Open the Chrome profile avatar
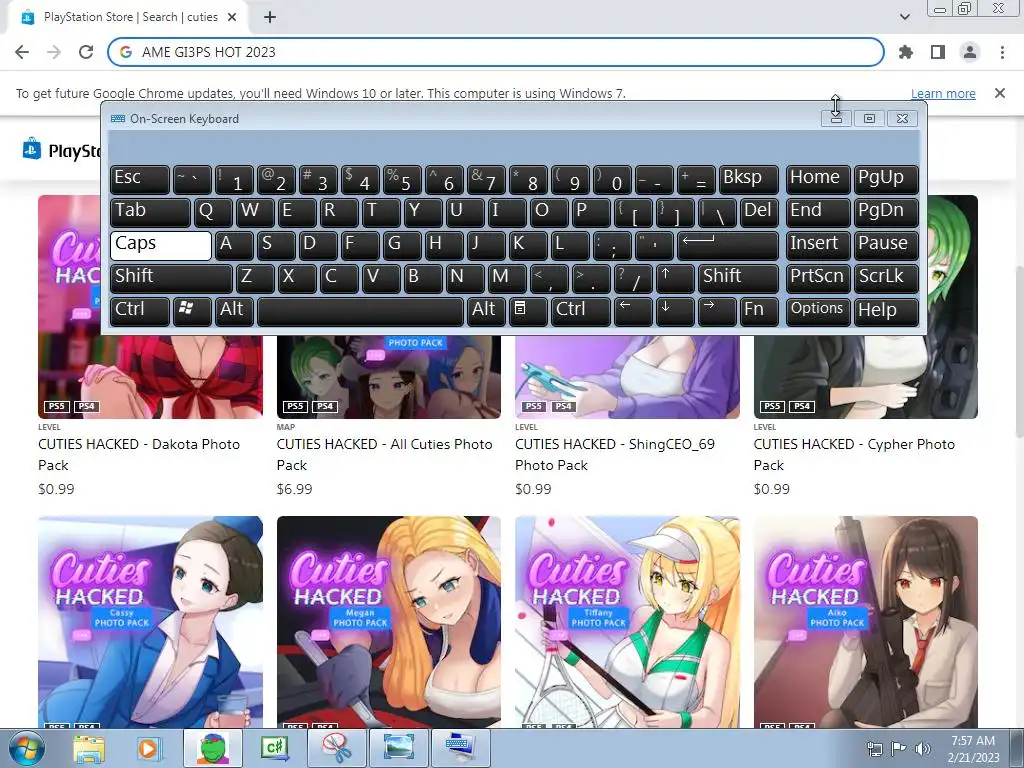 pos(970,52)
